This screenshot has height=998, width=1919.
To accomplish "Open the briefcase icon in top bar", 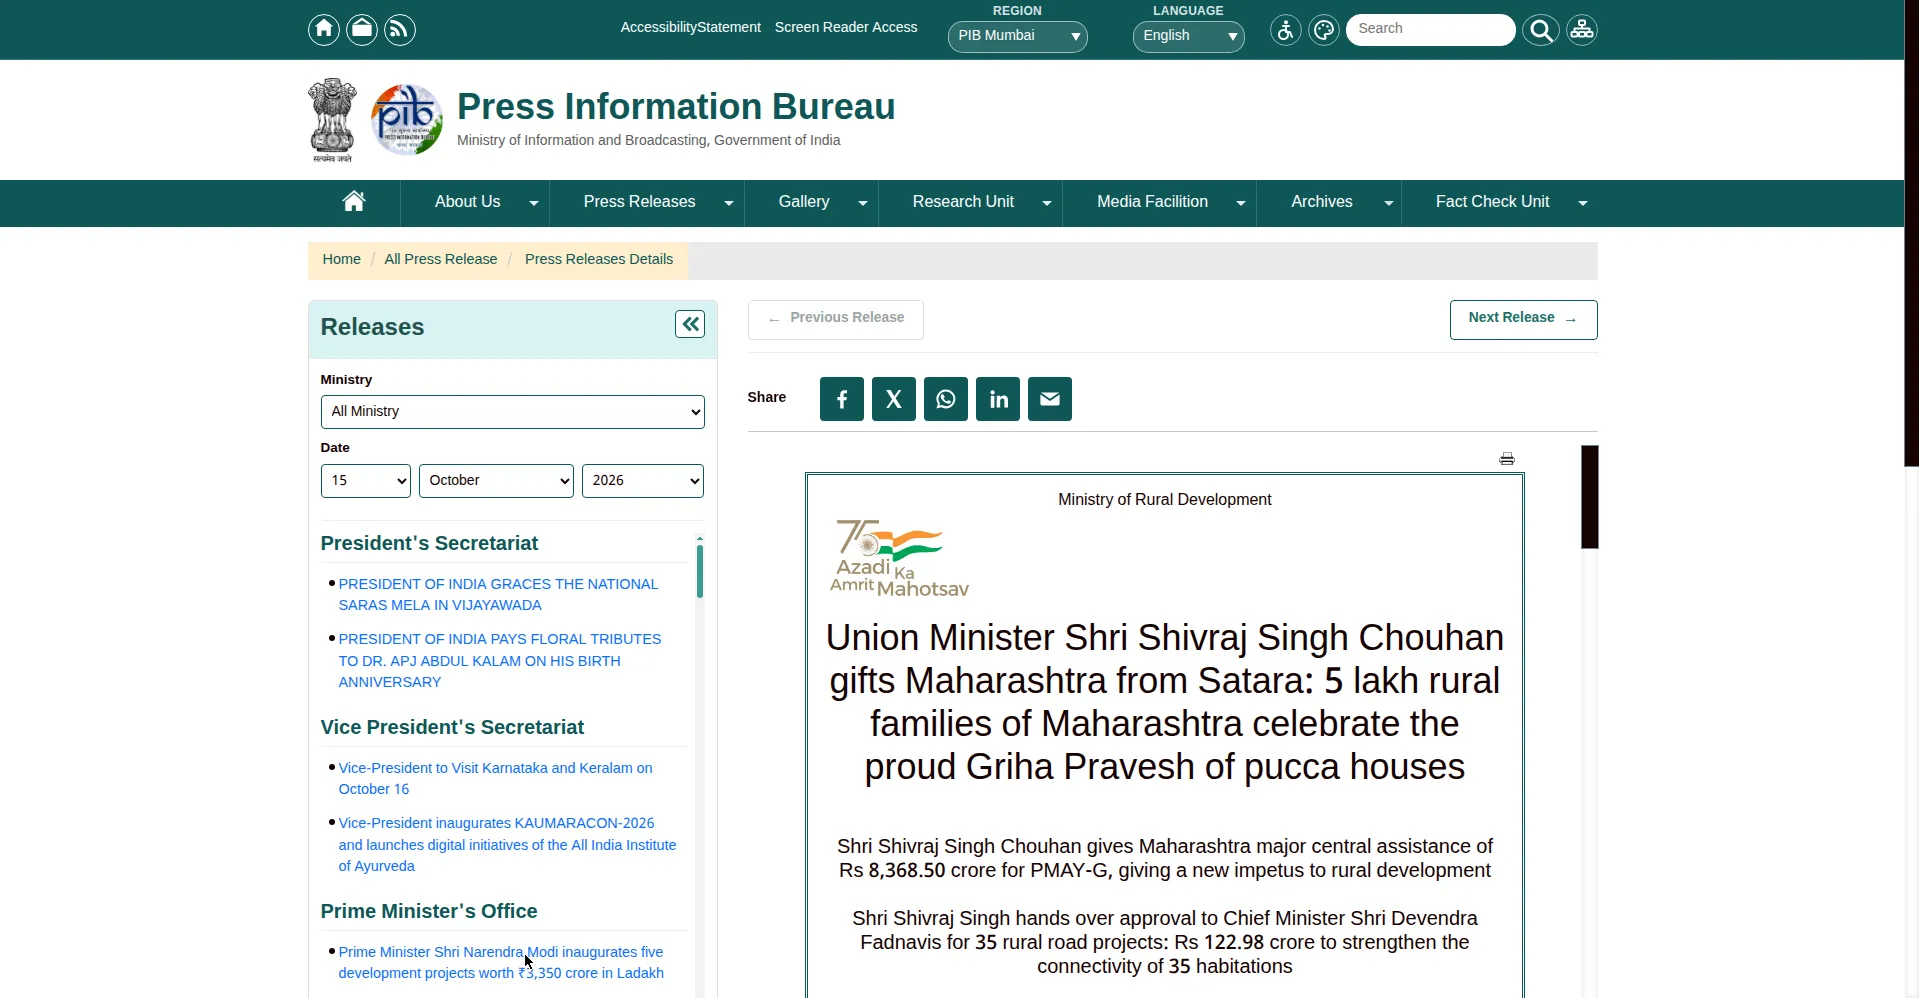I will [x=362, y=30].
